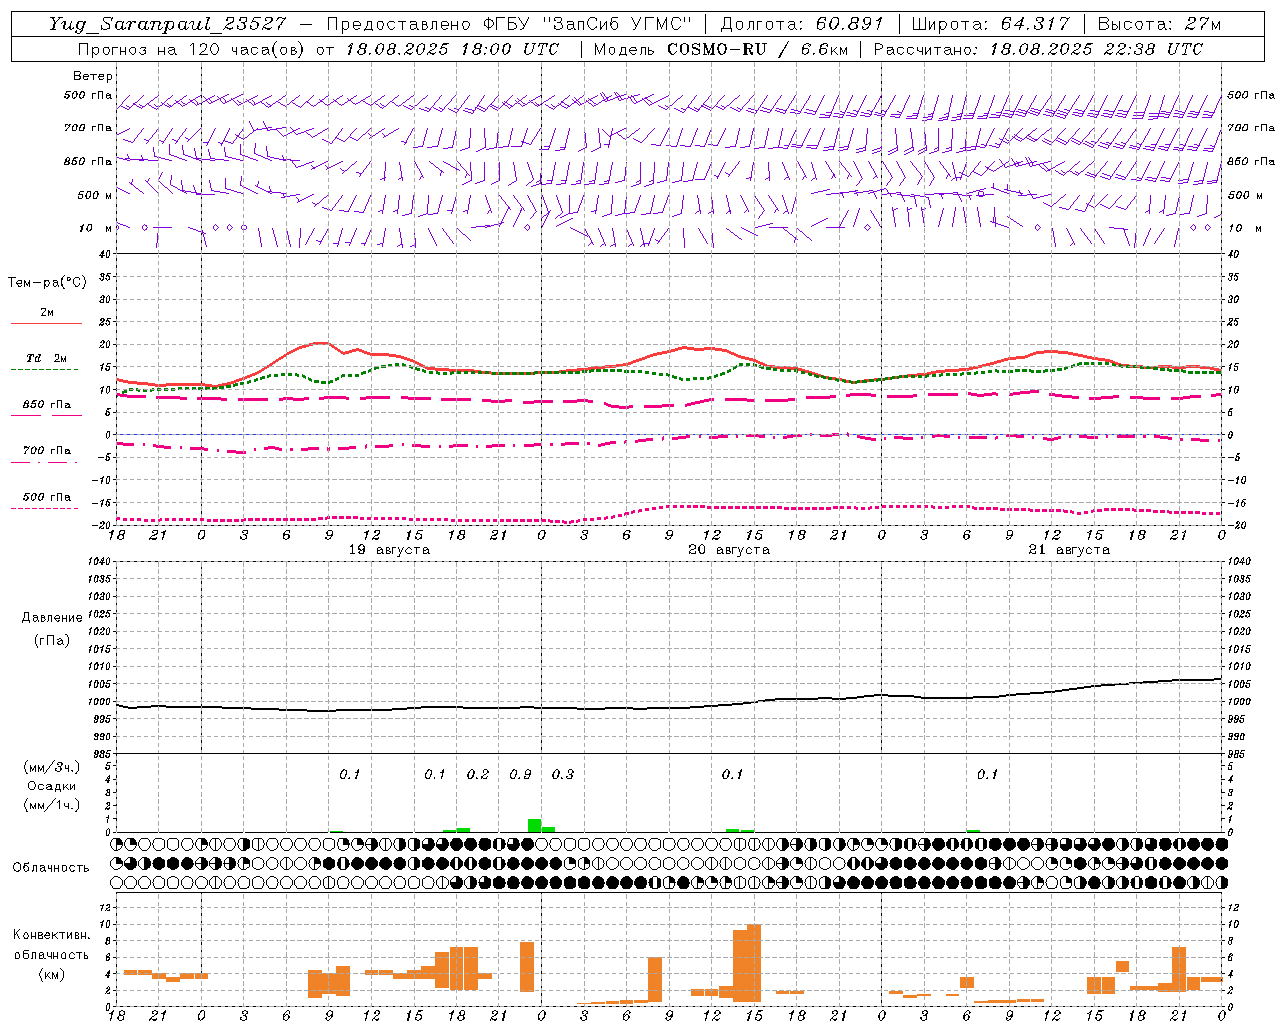Click the 'Конвективн.' convective cloud label

pyautogui.click(x=51, y=935)
